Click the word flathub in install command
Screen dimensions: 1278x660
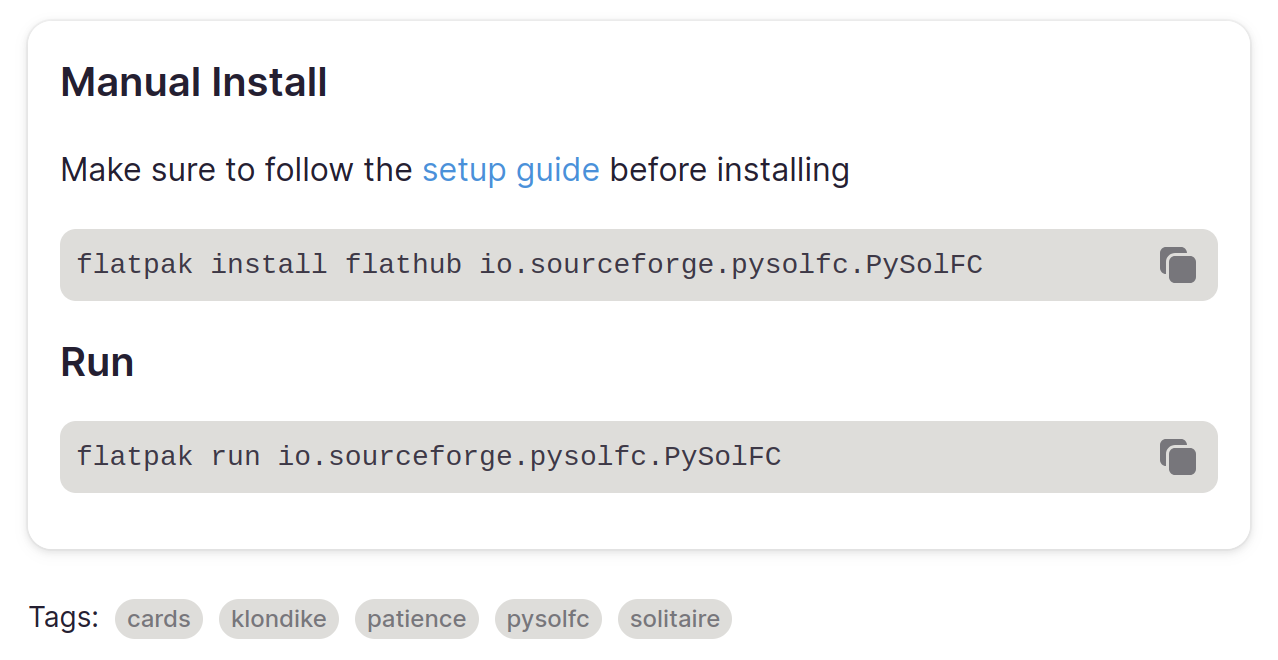404,265
